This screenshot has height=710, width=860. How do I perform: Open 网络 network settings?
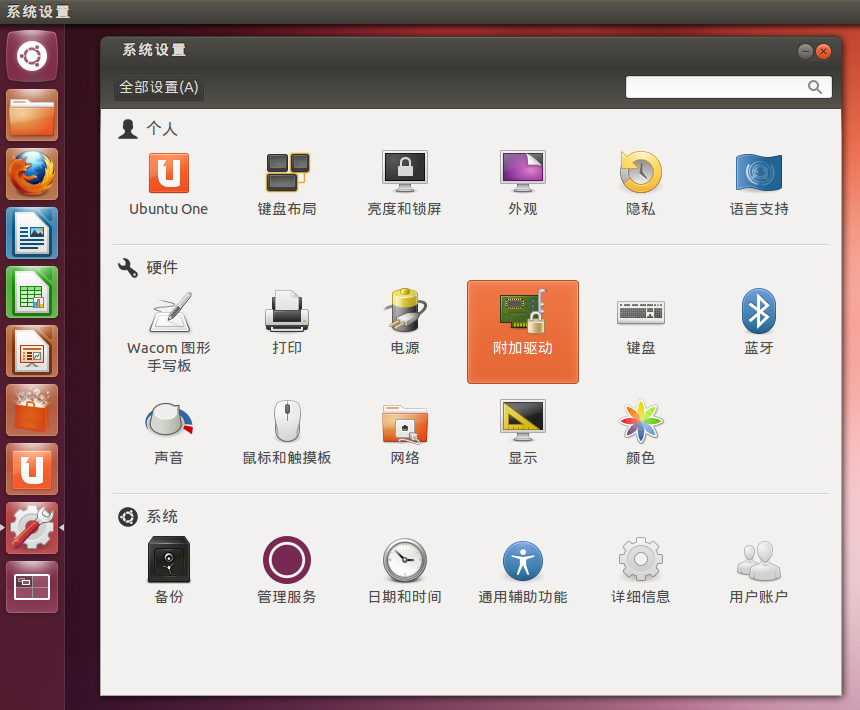(405, 433)
